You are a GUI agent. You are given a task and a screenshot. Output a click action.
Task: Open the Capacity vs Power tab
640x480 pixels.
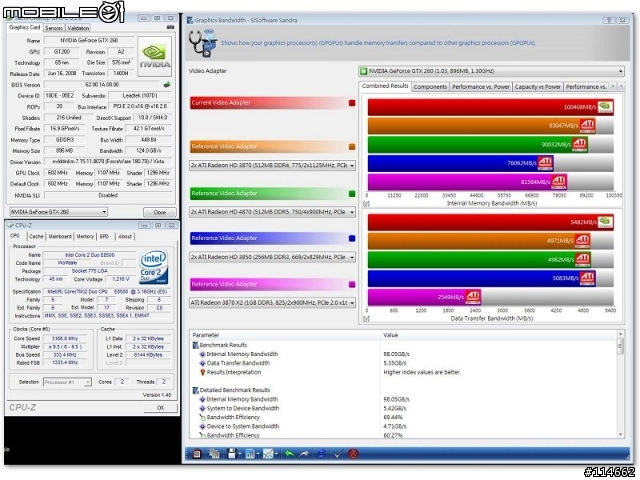[538, 87]
